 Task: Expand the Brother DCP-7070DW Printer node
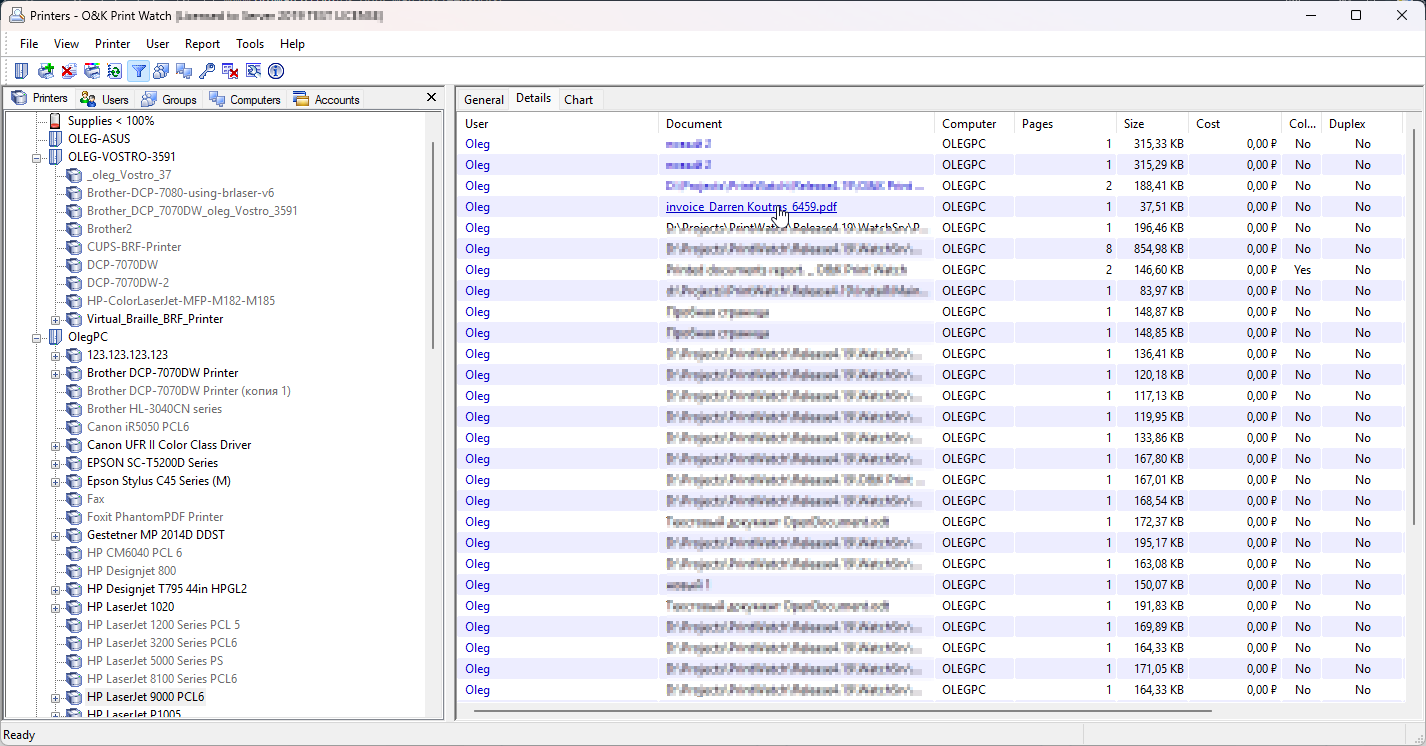(56, 373)
